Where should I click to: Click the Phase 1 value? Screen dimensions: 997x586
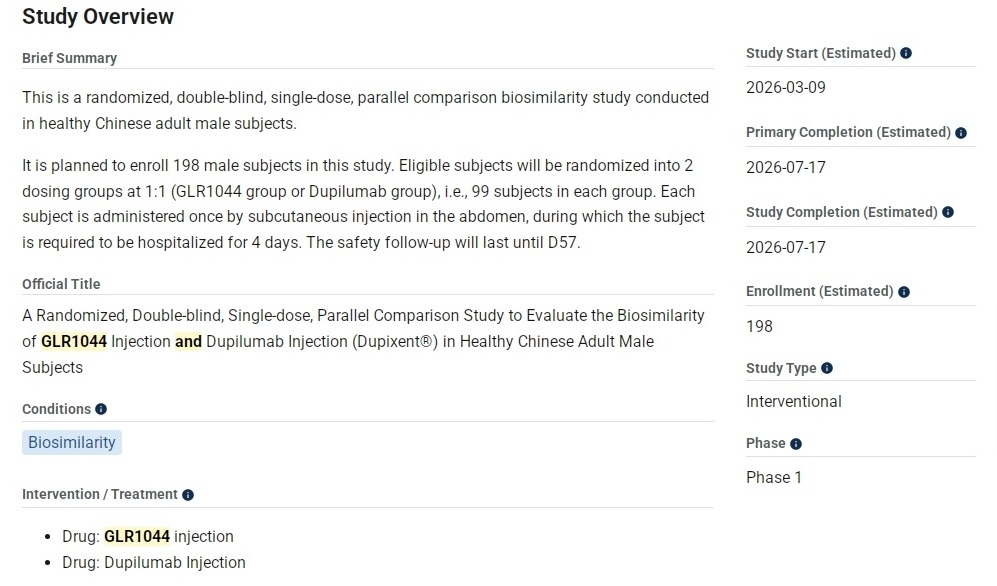pyautogui.click(x=774, y=478)
